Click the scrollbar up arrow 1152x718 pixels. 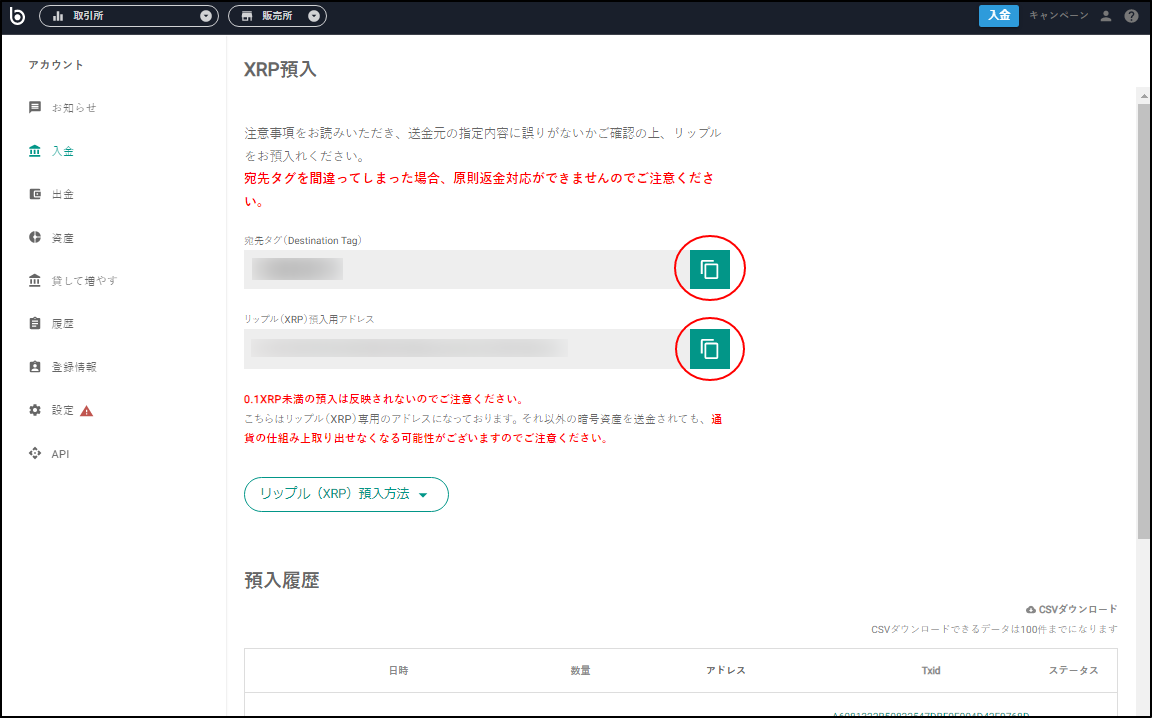click(x=1144, y=96)
